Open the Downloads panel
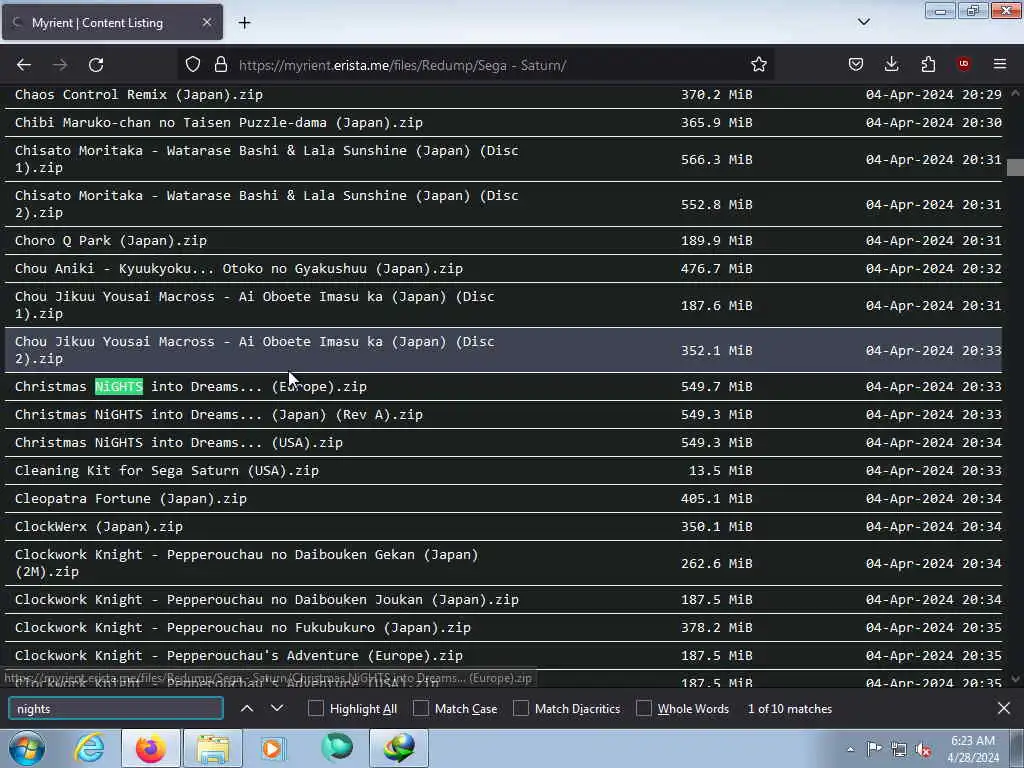The image size is (1024, 768). tap(891, 64)
